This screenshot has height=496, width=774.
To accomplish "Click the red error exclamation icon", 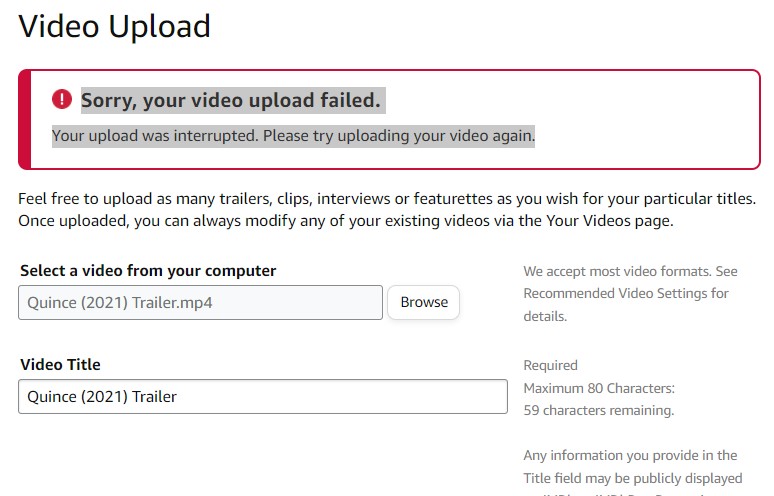I will (62, 99).
